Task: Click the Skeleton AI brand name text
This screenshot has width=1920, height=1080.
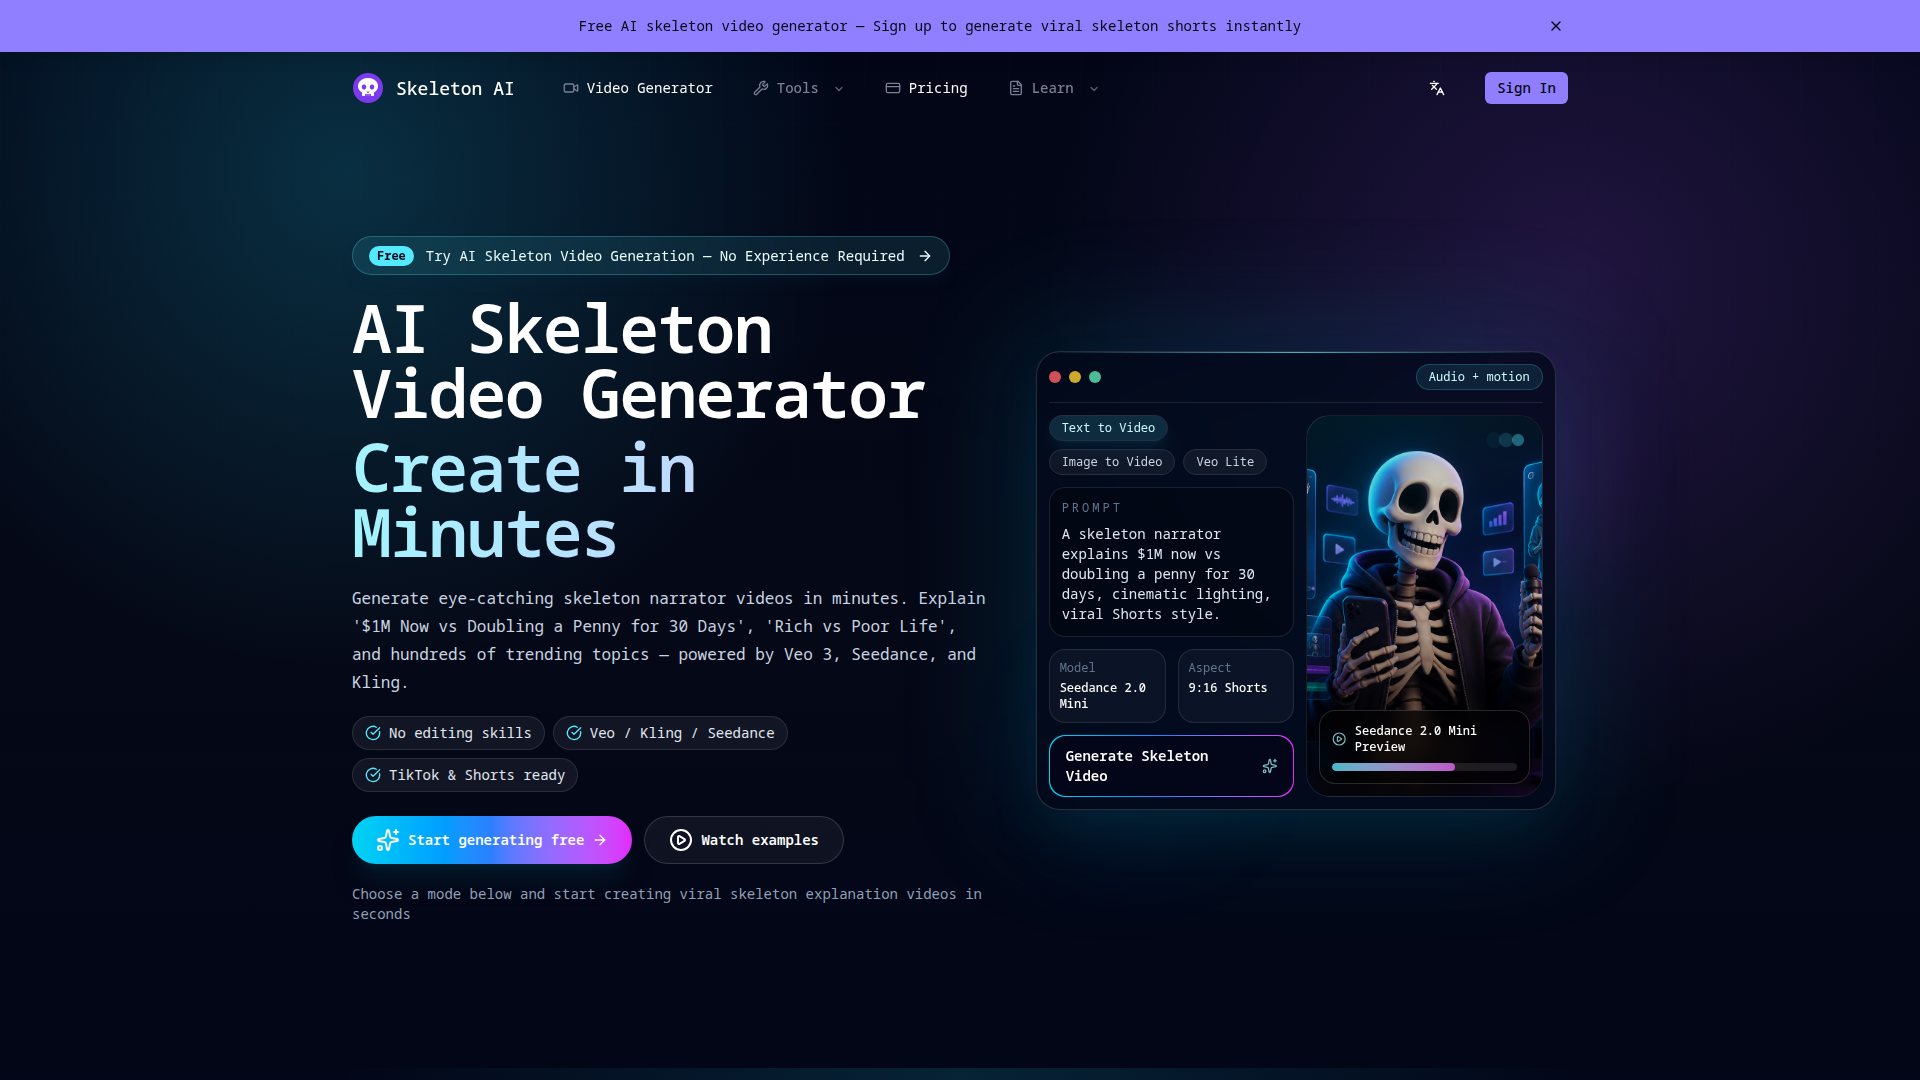Action: [455, 88]
